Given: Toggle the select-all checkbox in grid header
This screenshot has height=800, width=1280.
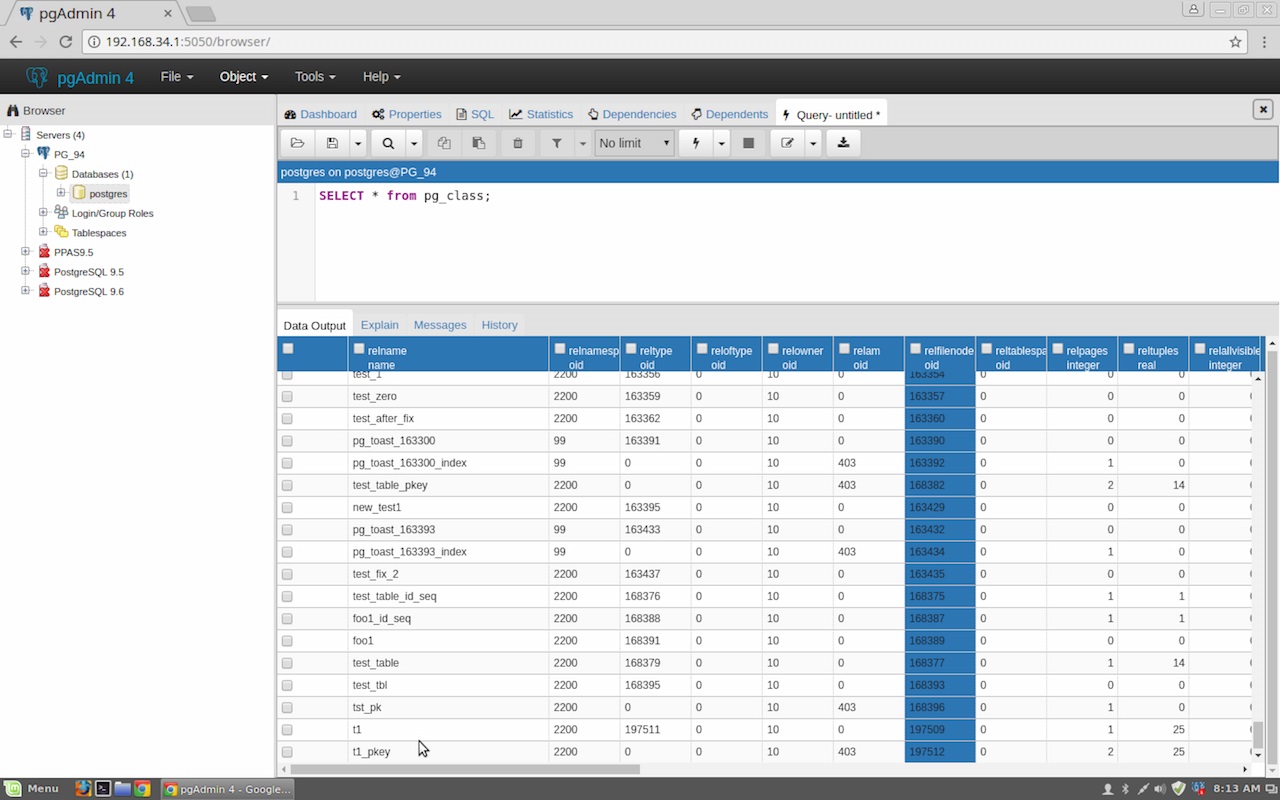Looking at the screenshot, I should point(288,349).
